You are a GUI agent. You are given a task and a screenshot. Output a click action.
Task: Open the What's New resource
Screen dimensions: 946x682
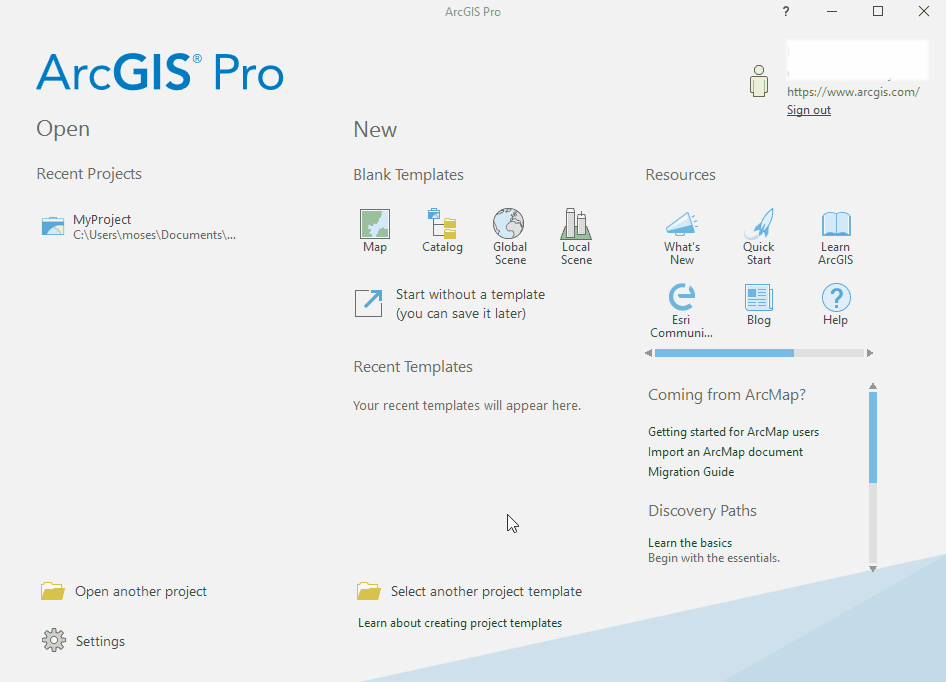coord(682,237)
